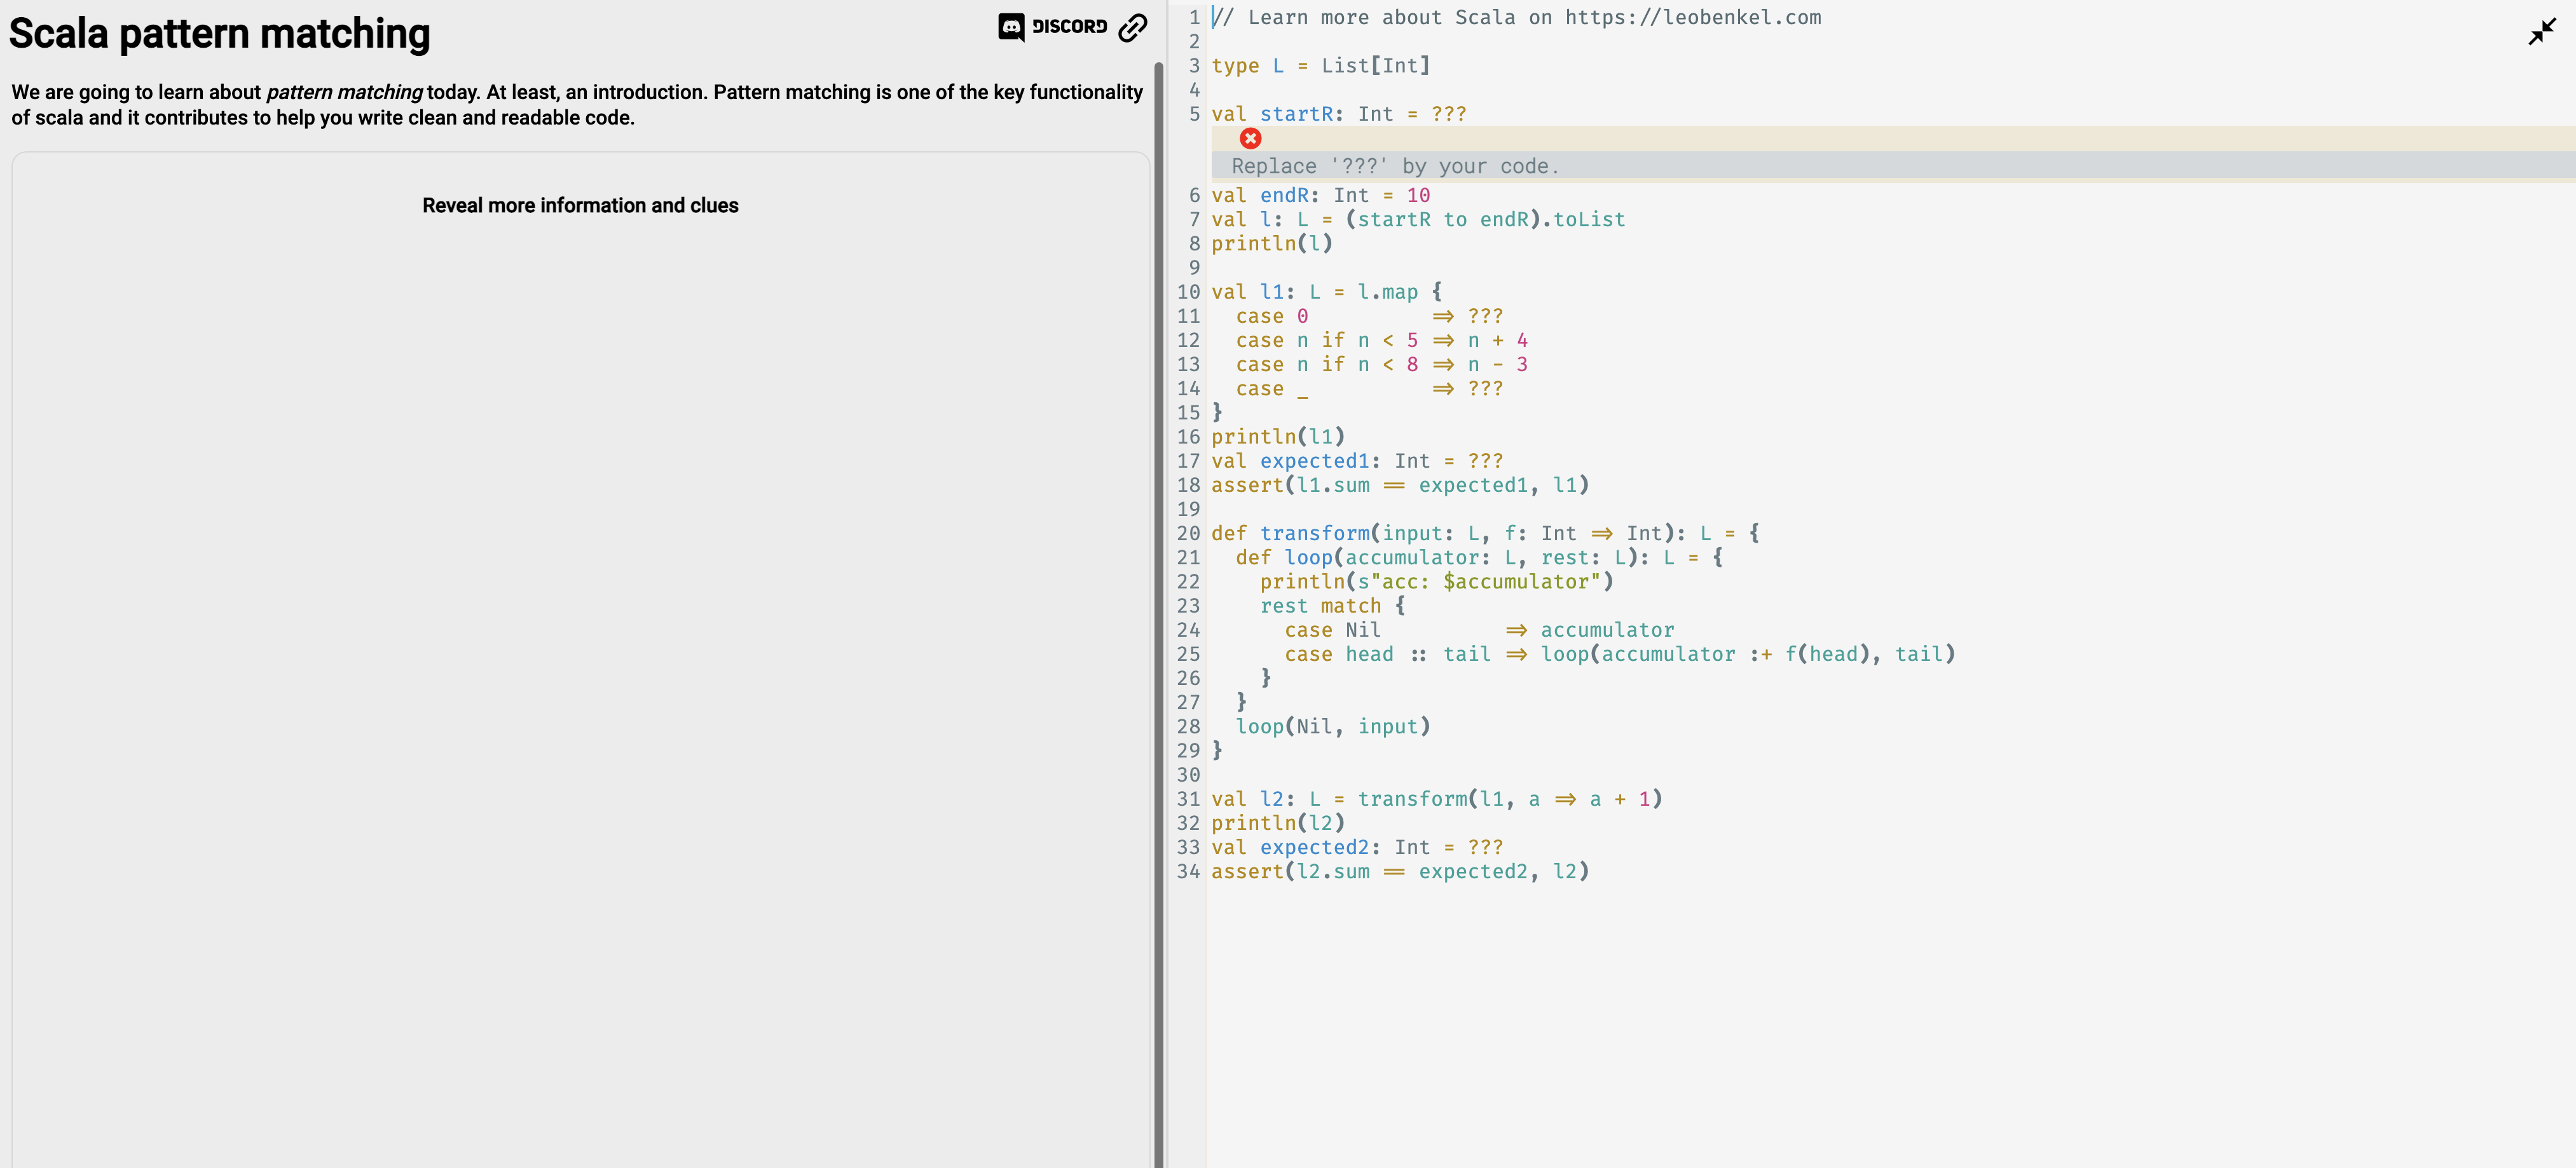
Task: Click line number 20 in the gutter
Action: 1188,533
